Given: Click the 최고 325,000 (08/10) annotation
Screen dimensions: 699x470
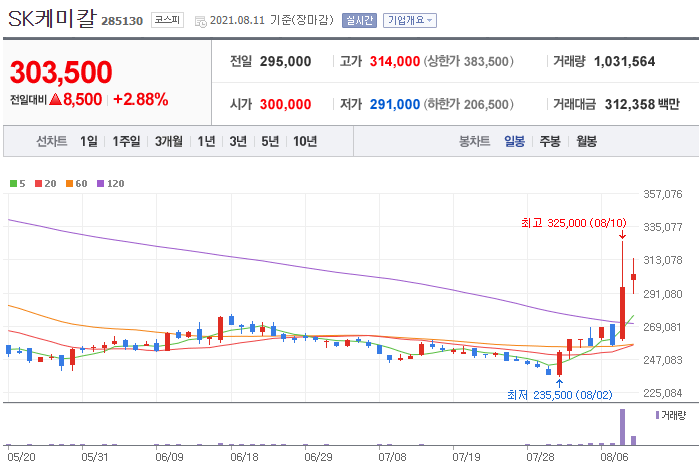Looking at the screenshot, I should (x=574, y=223).
